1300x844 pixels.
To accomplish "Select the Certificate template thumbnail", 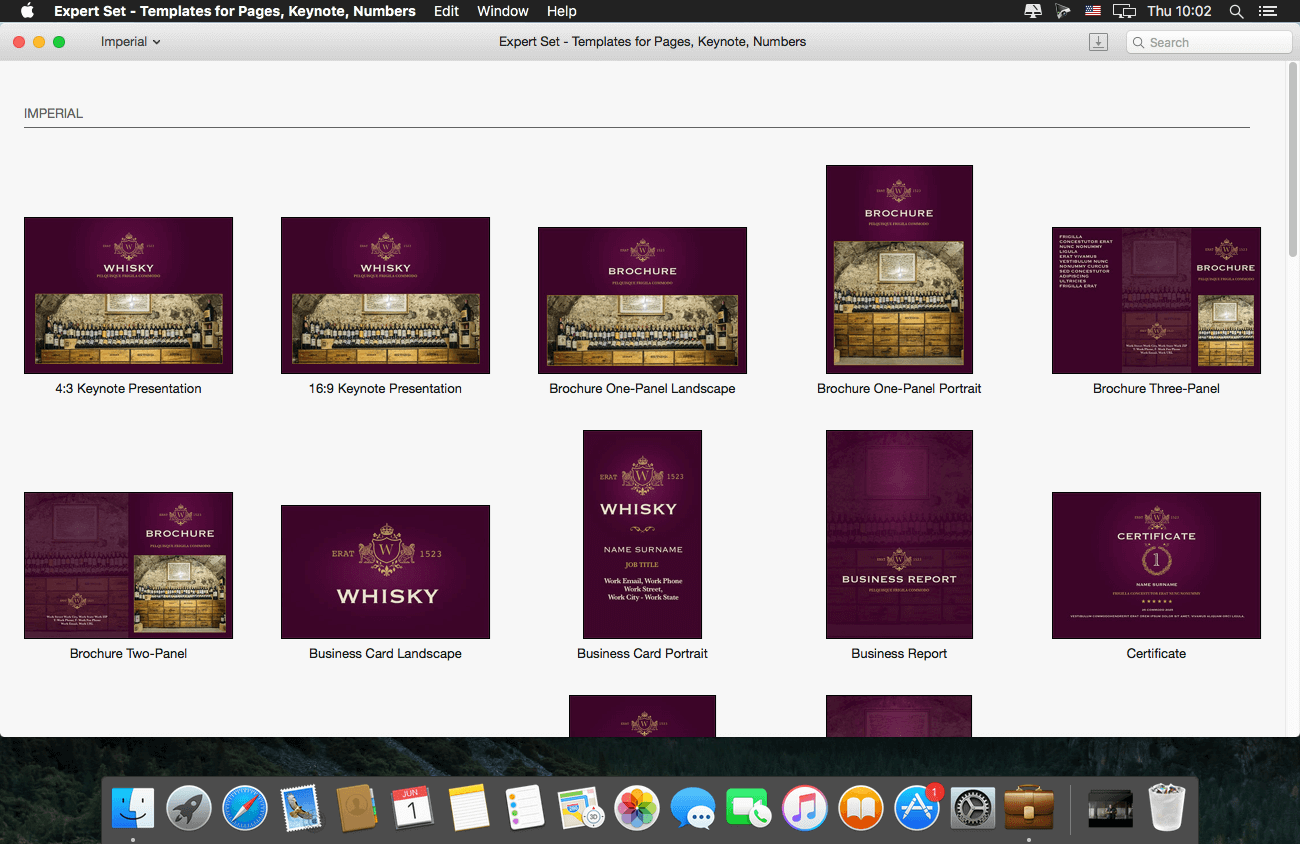I will (x=1156, y=565).
